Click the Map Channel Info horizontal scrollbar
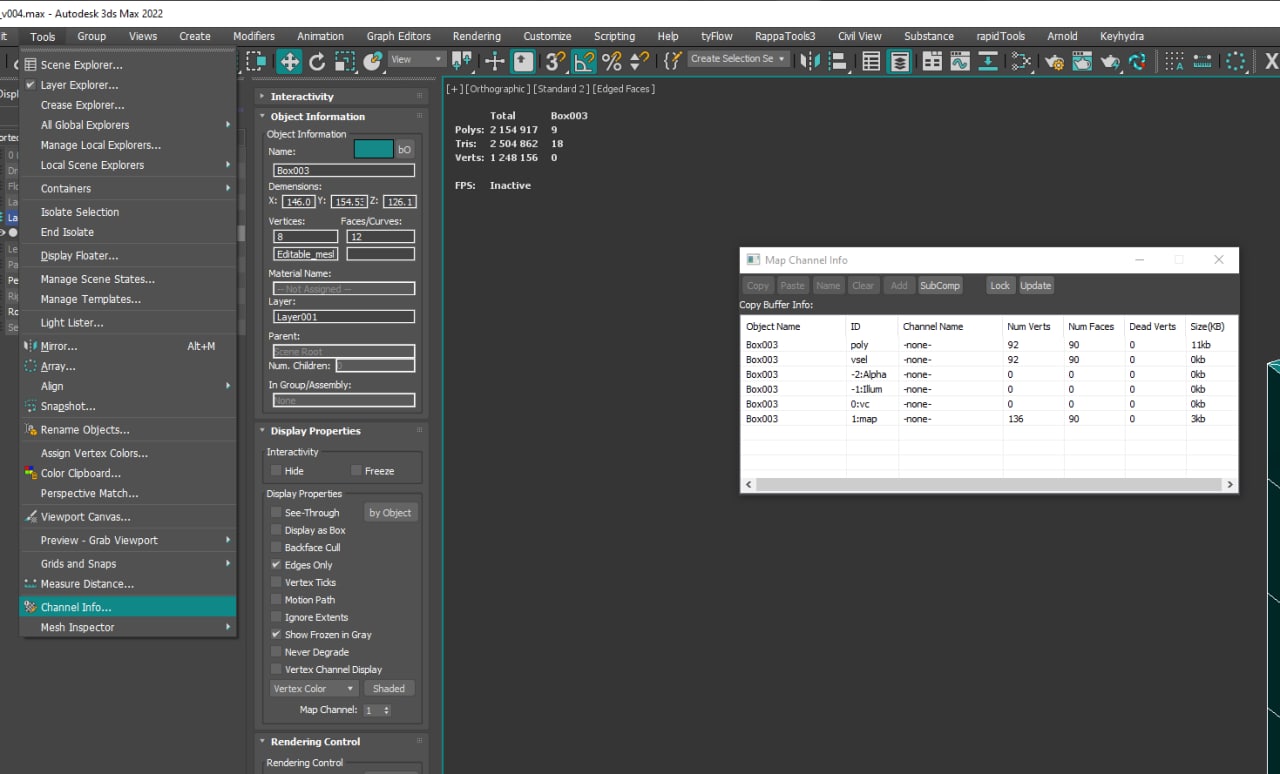Viewport: 1280px width, 774px height. [989, 484]
